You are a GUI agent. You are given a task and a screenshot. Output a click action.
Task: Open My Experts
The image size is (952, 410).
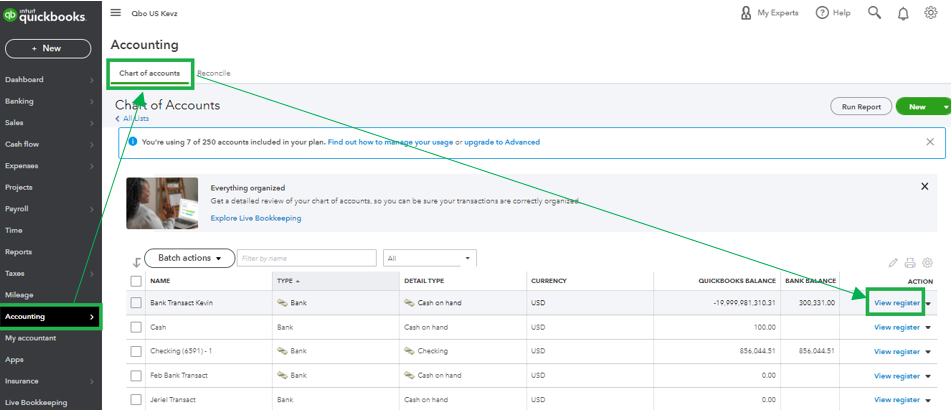point(769,13)
